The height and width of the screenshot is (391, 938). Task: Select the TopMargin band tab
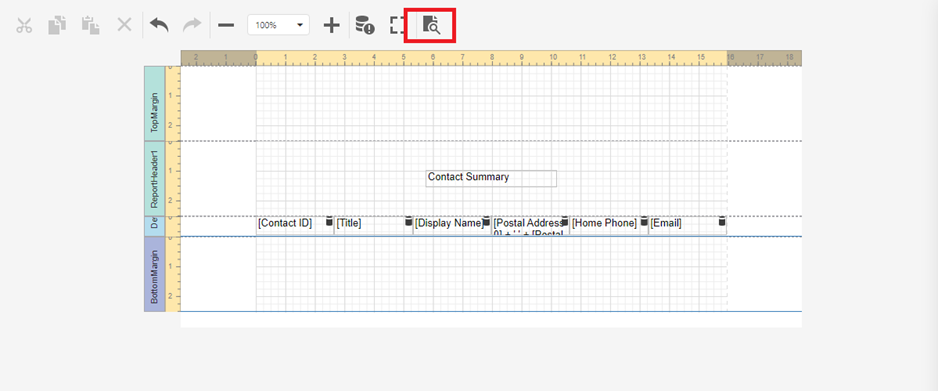coord(154,103)
